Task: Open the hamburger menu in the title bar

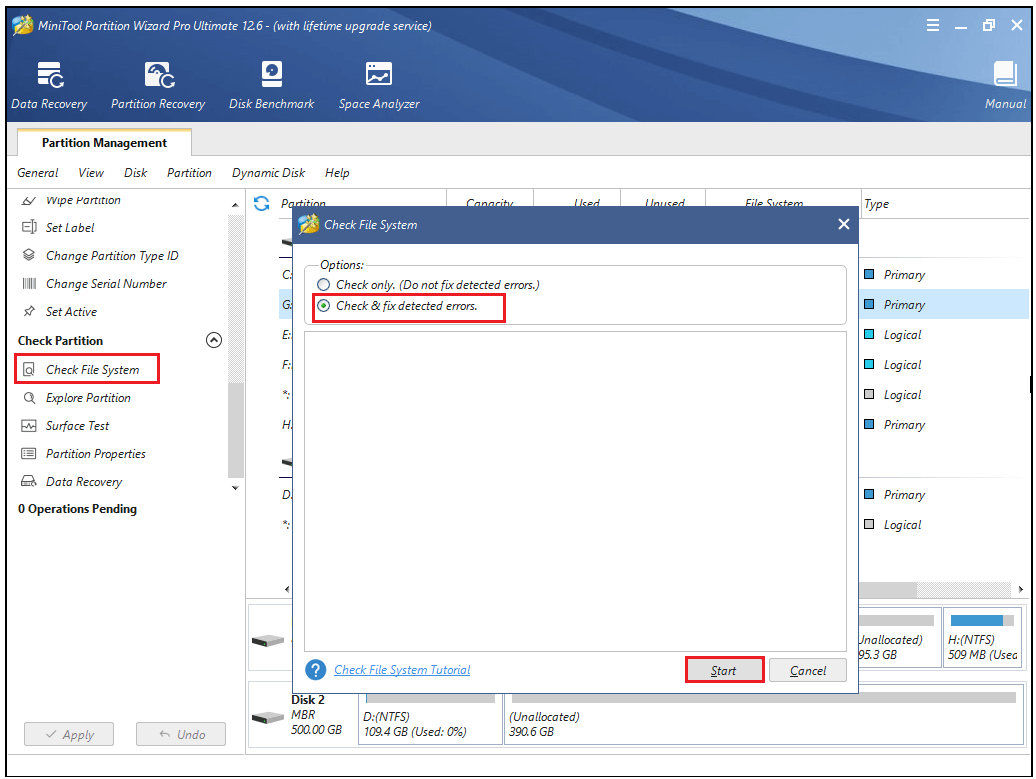Action: 933,25
